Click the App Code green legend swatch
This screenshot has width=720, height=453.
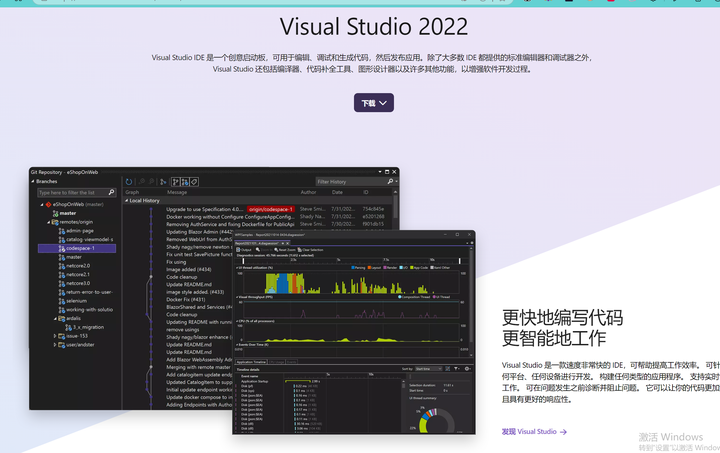[412, 268]
